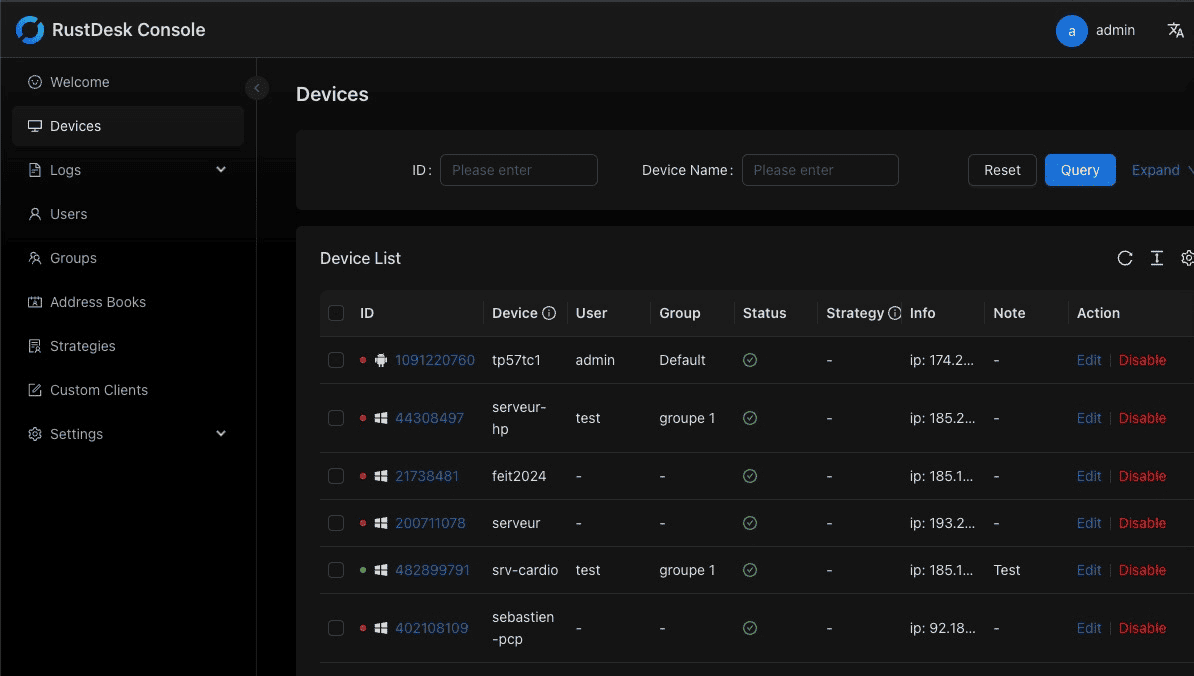Select the checkbox for device 482899791
This screenshot has height=676, width=1194.
(x=336, y=570)
